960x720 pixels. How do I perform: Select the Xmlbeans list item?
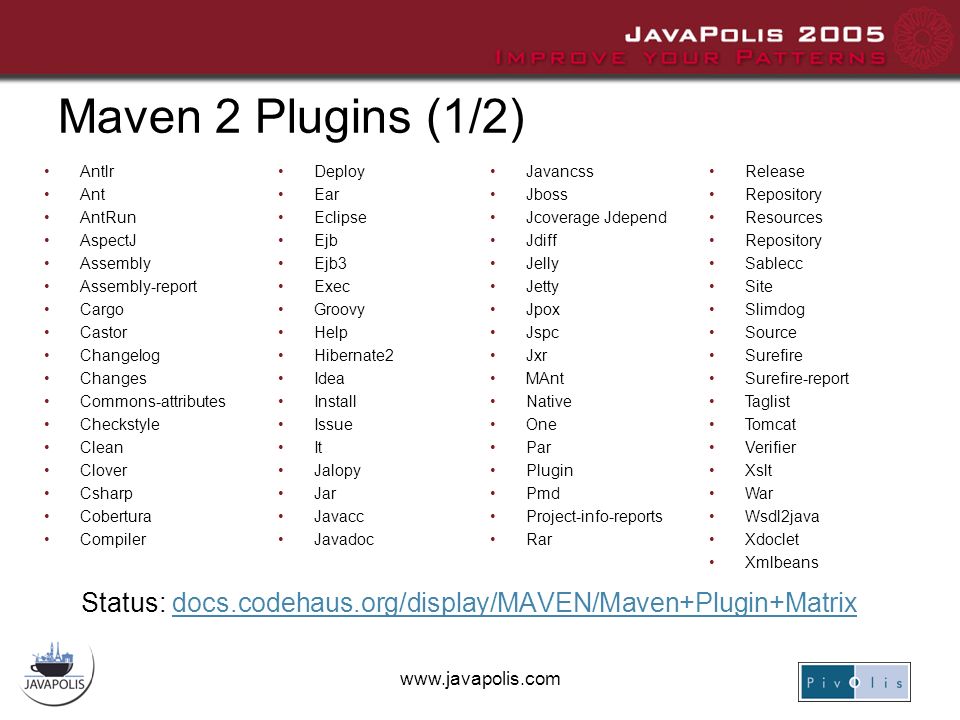click(x=781, y=563)
